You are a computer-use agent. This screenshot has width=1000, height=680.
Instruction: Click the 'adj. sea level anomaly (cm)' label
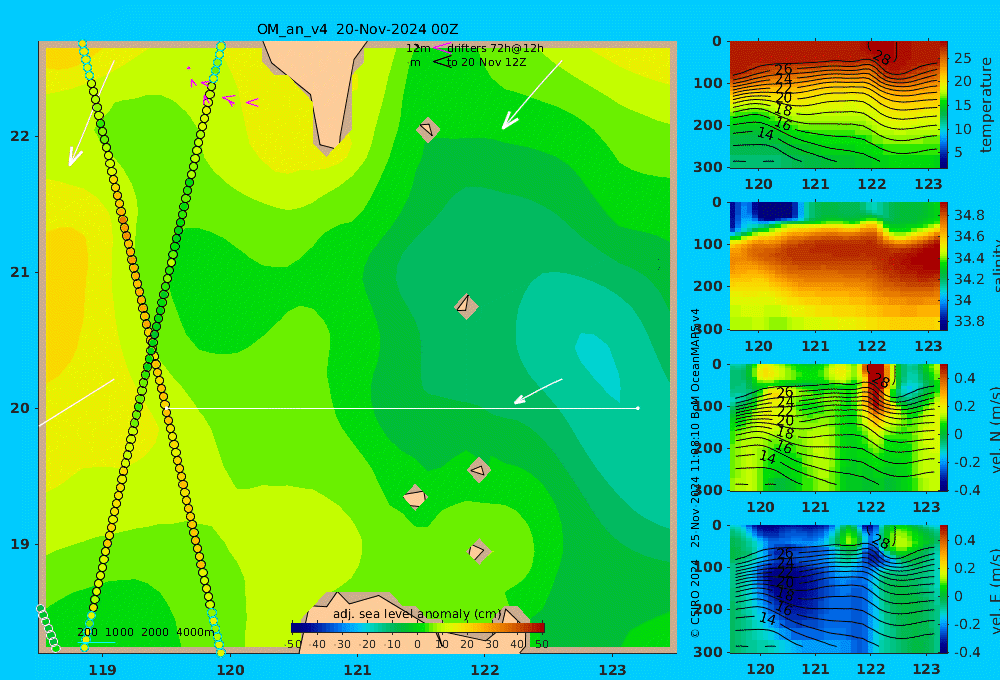tap(417, 614)
